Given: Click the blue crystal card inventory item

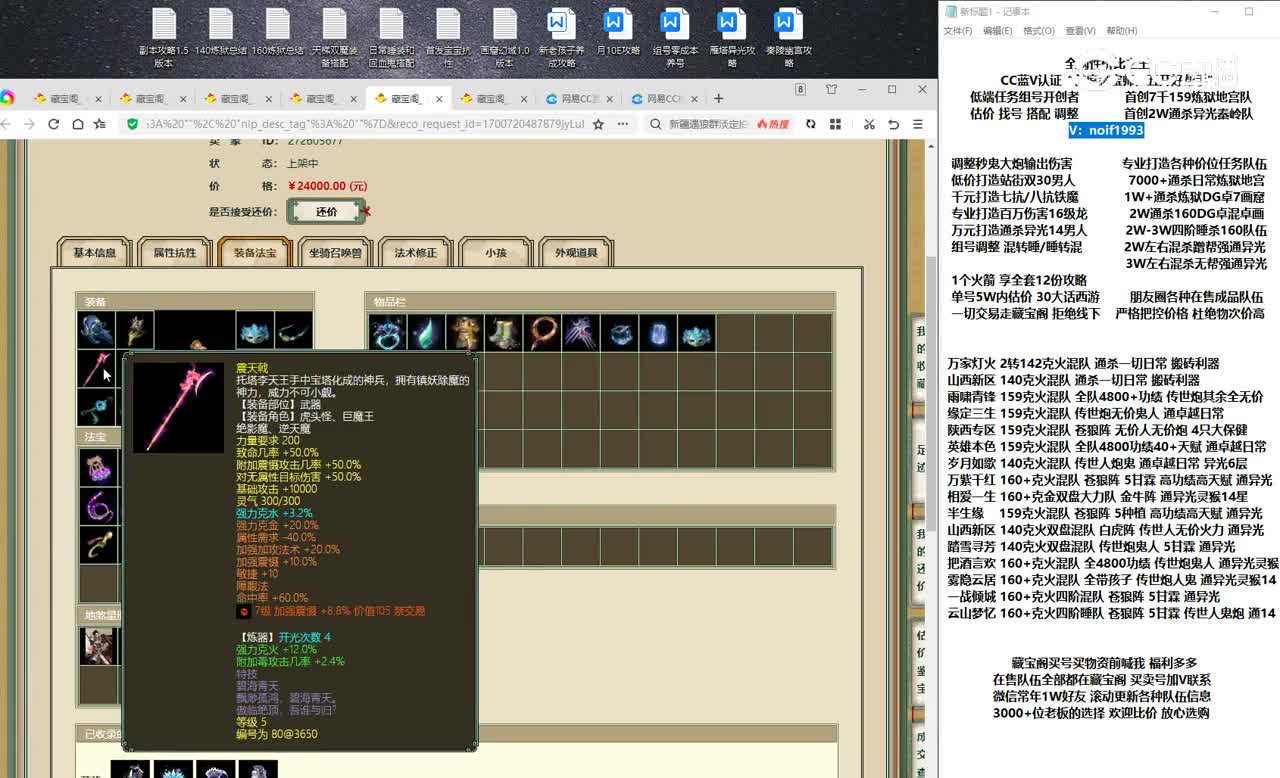Looking at the screenshot, I should pyautogui.click(x=658, y=333).
